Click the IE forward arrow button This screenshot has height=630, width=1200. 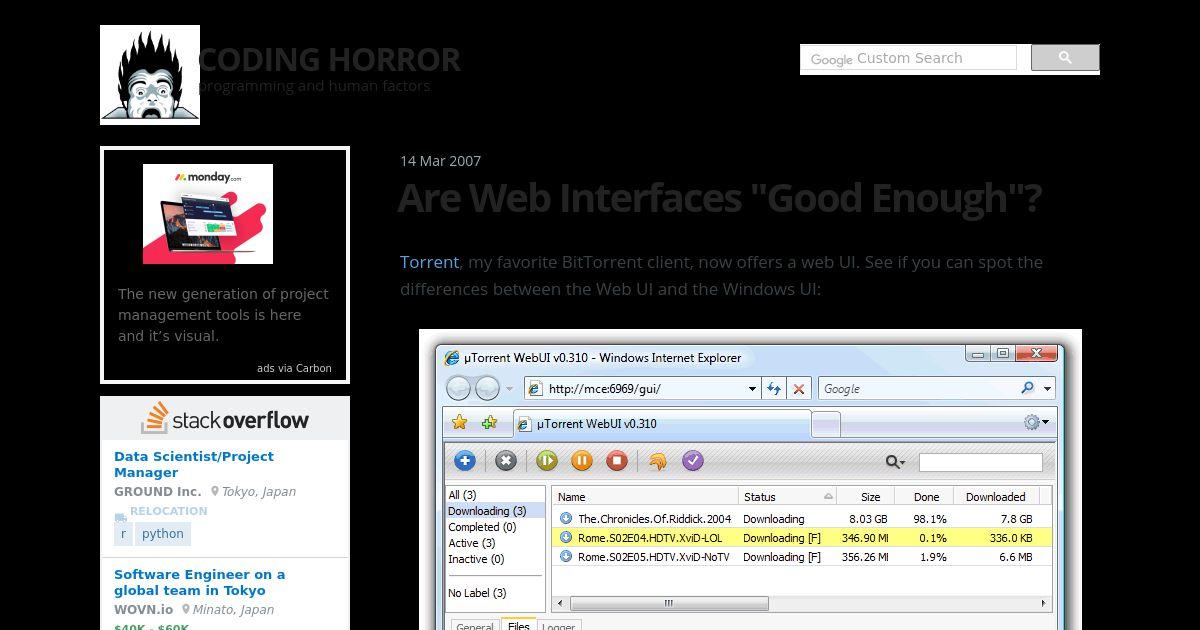pos(487,388)
